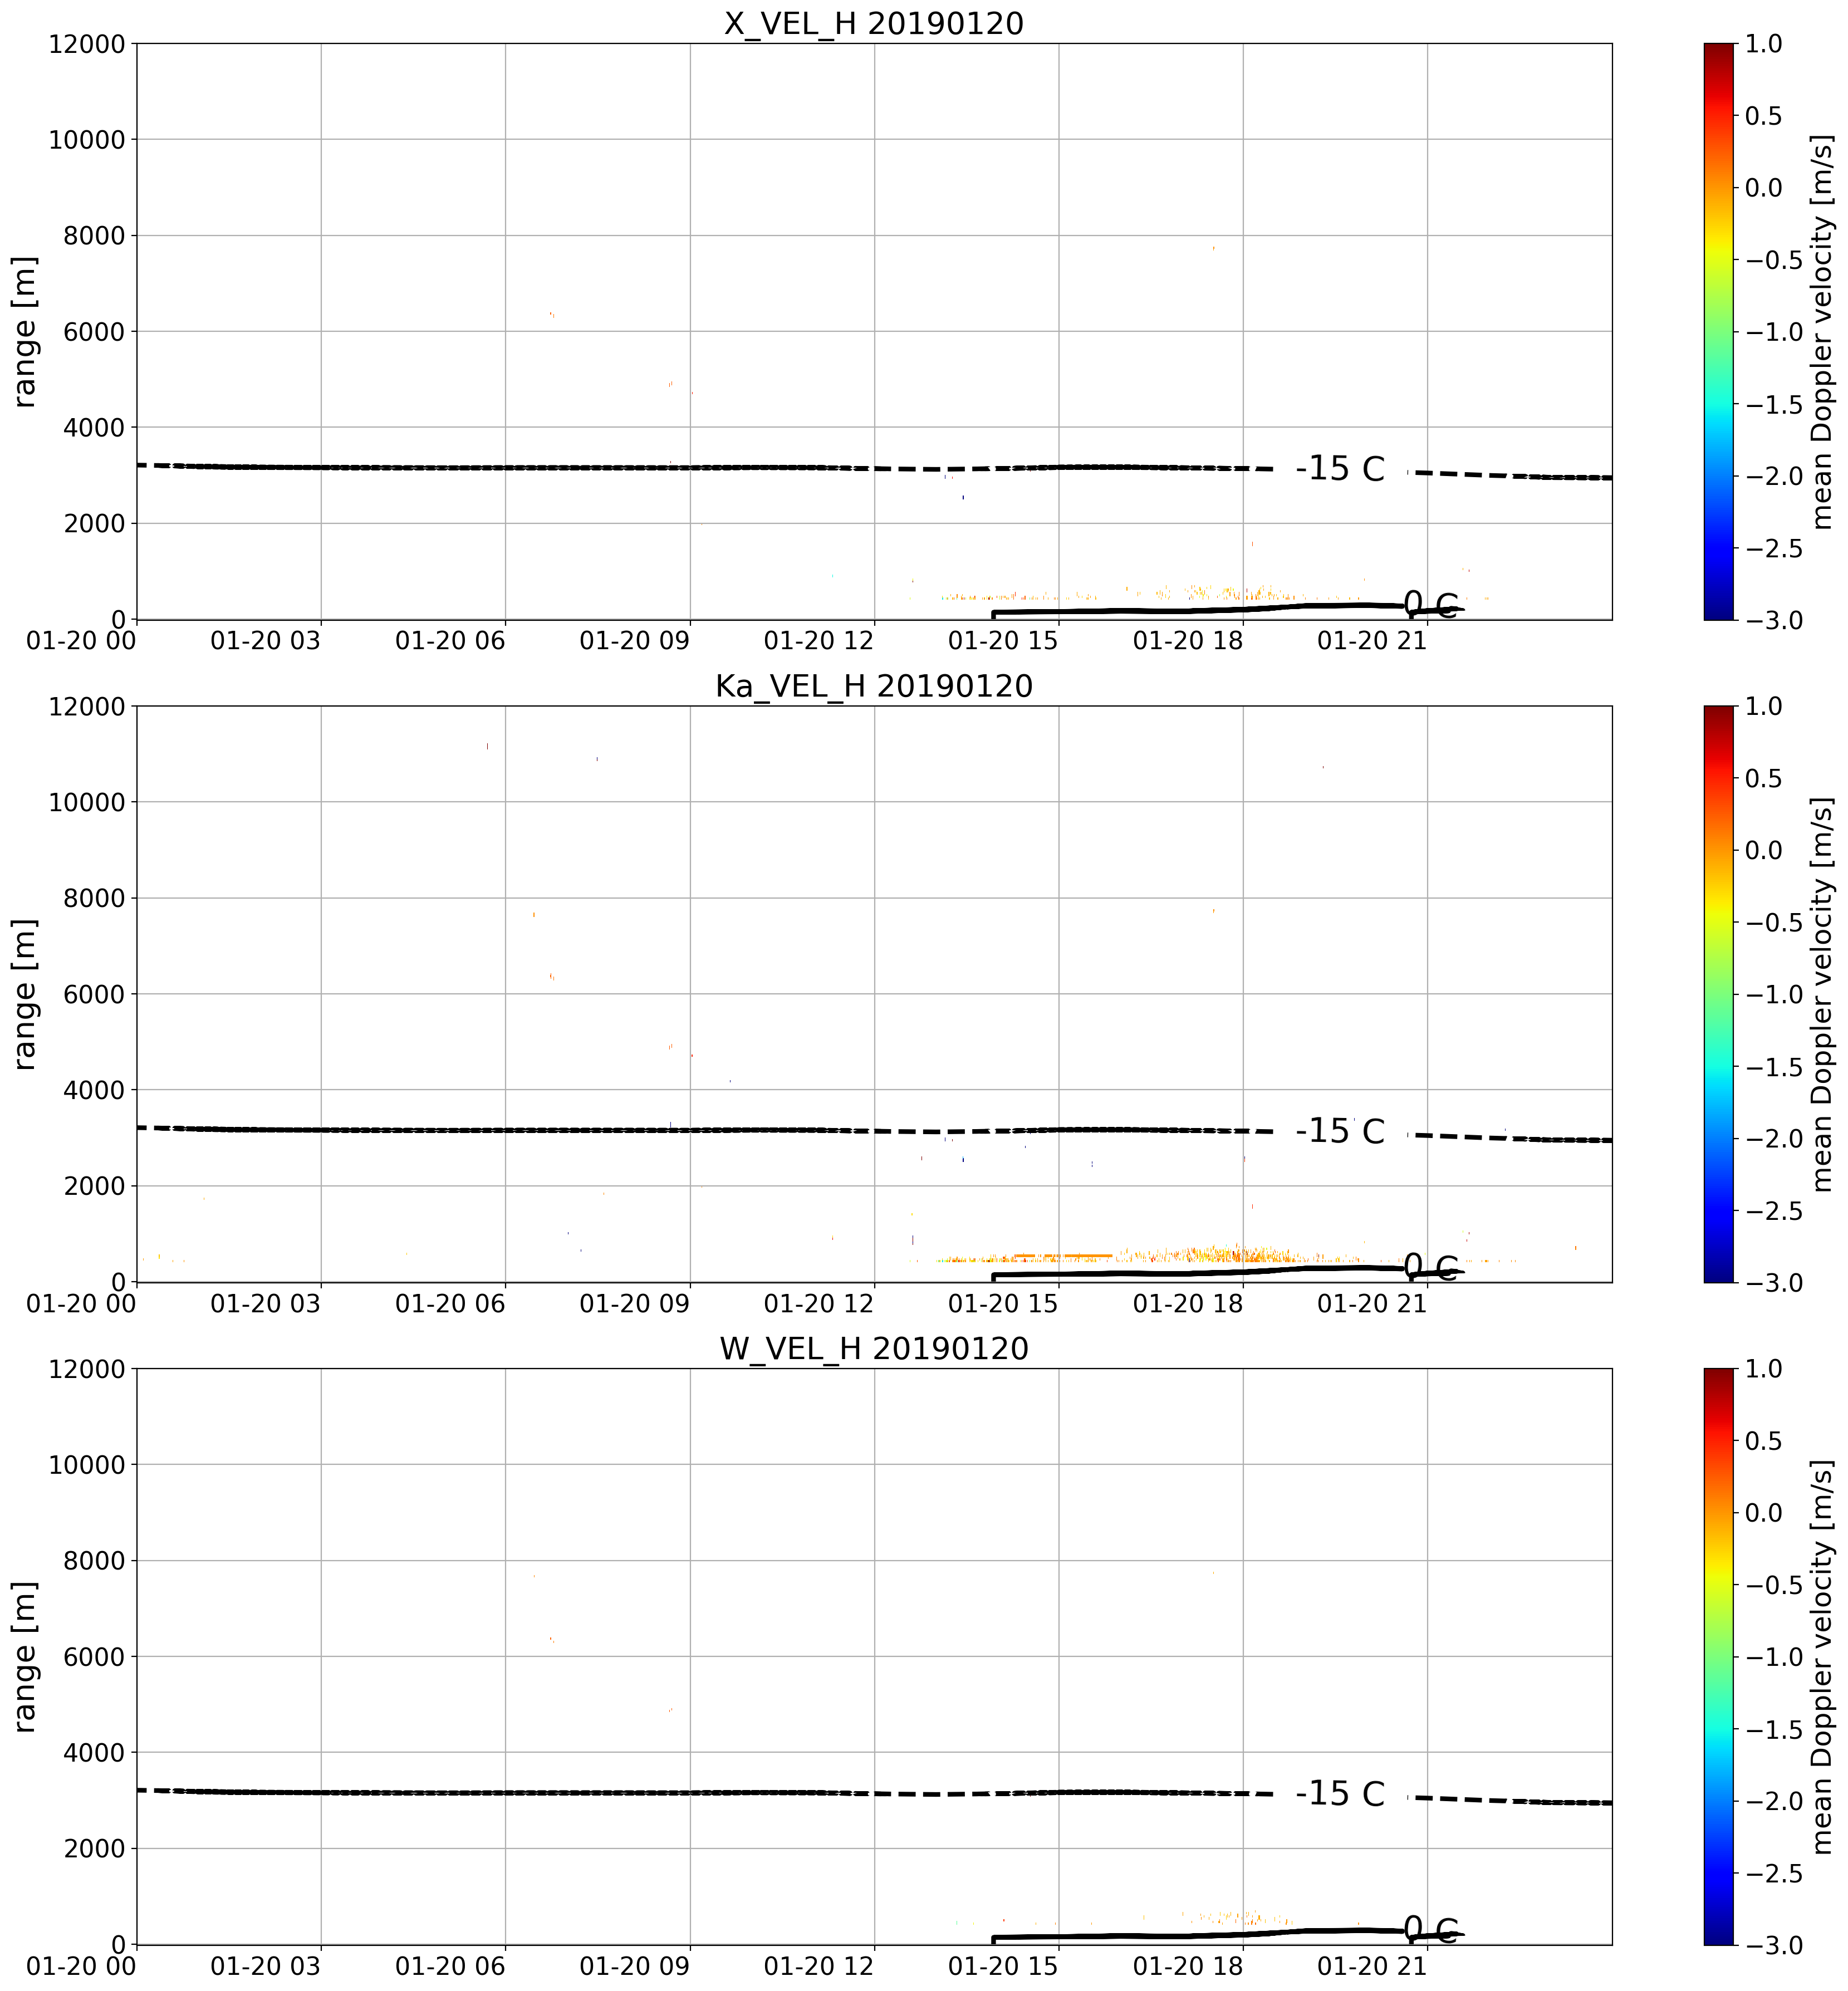1848x1991 pixels.
Task: Click the middle plot's colorbar
Action: click(1718, 994)
